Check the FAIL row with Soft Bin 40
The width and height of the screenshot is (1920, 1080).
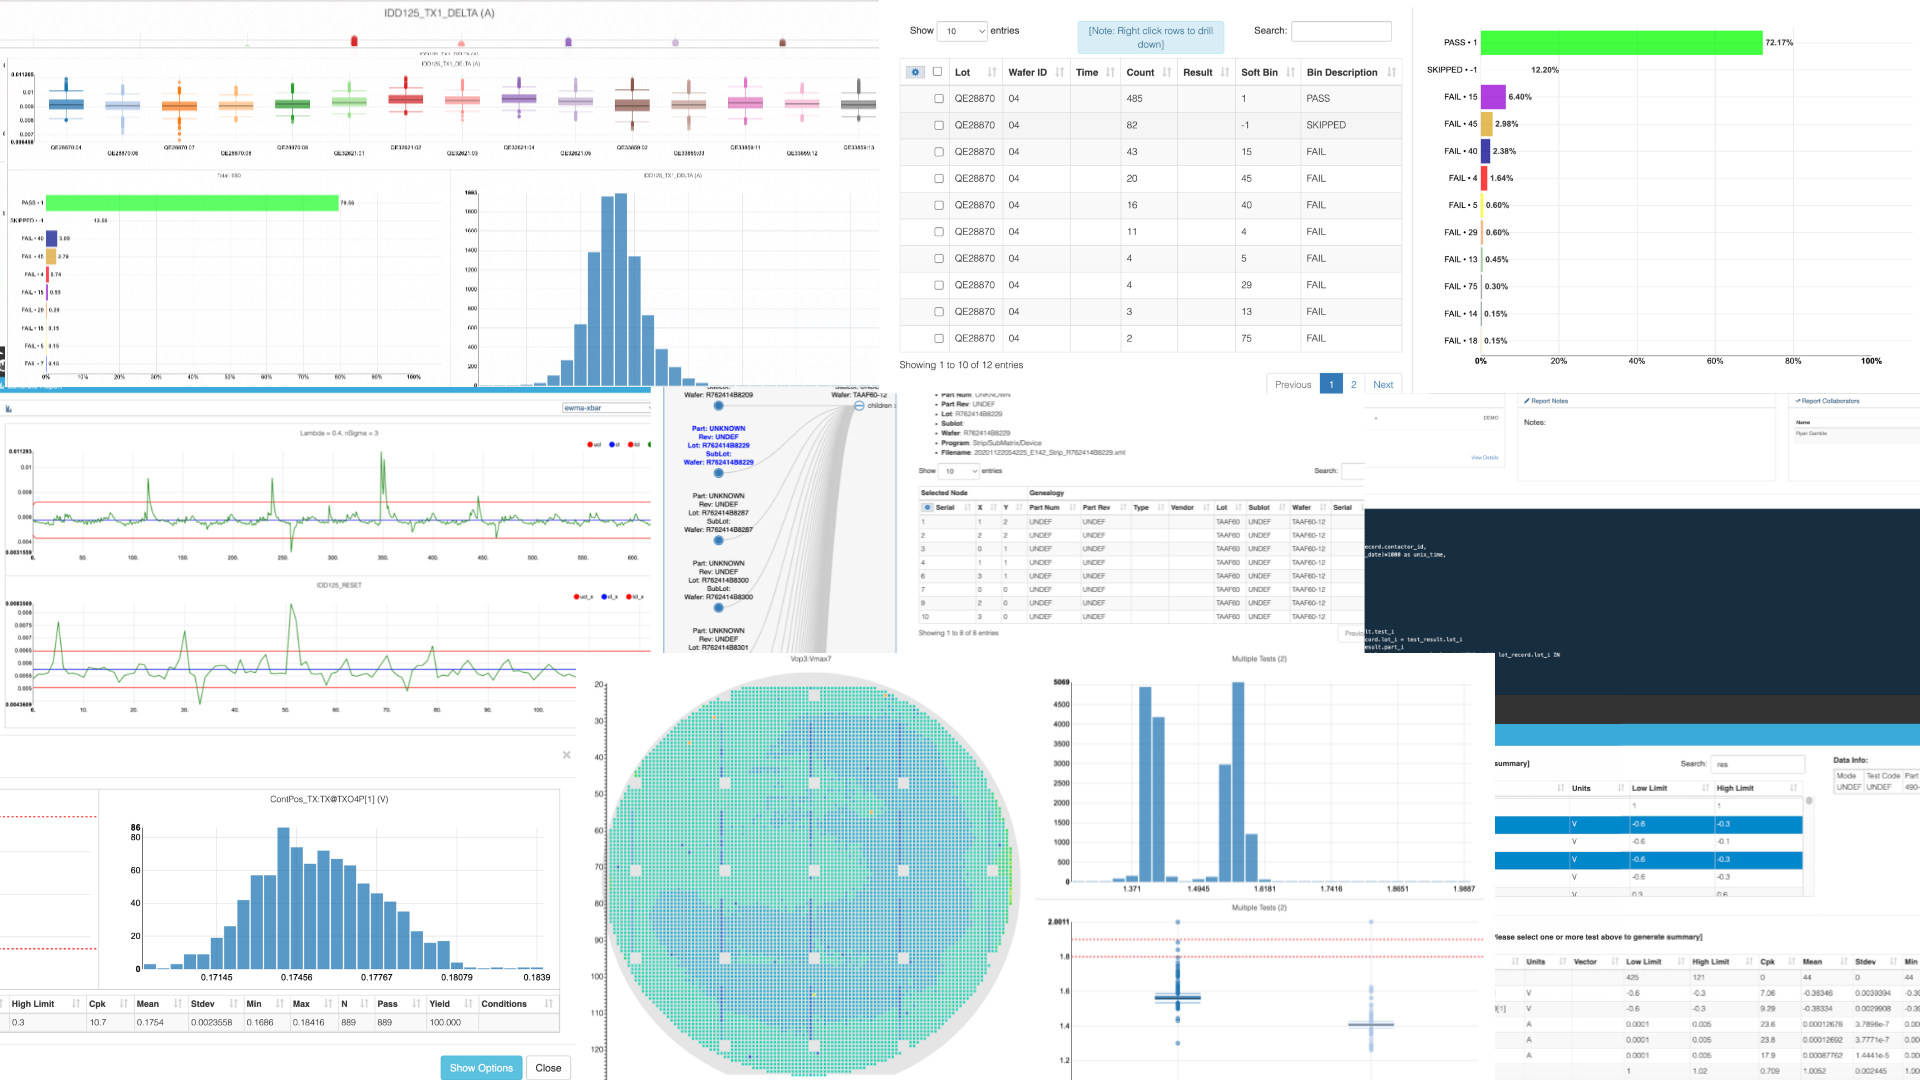click(938, 205)
